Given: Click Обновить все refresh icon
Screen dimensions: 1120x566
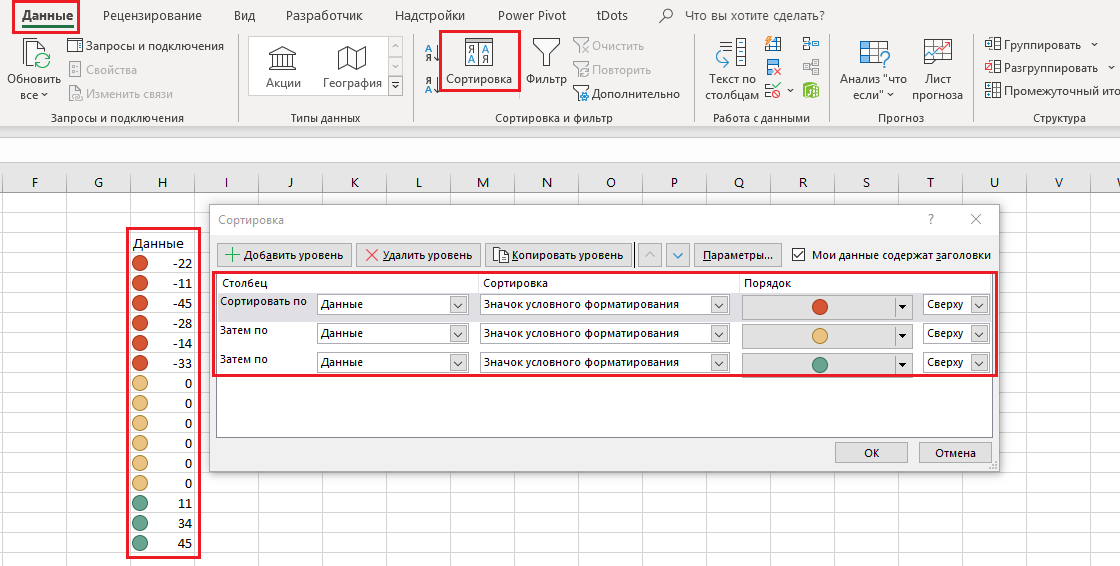Looking at the screenshot, I should (36, 52).
